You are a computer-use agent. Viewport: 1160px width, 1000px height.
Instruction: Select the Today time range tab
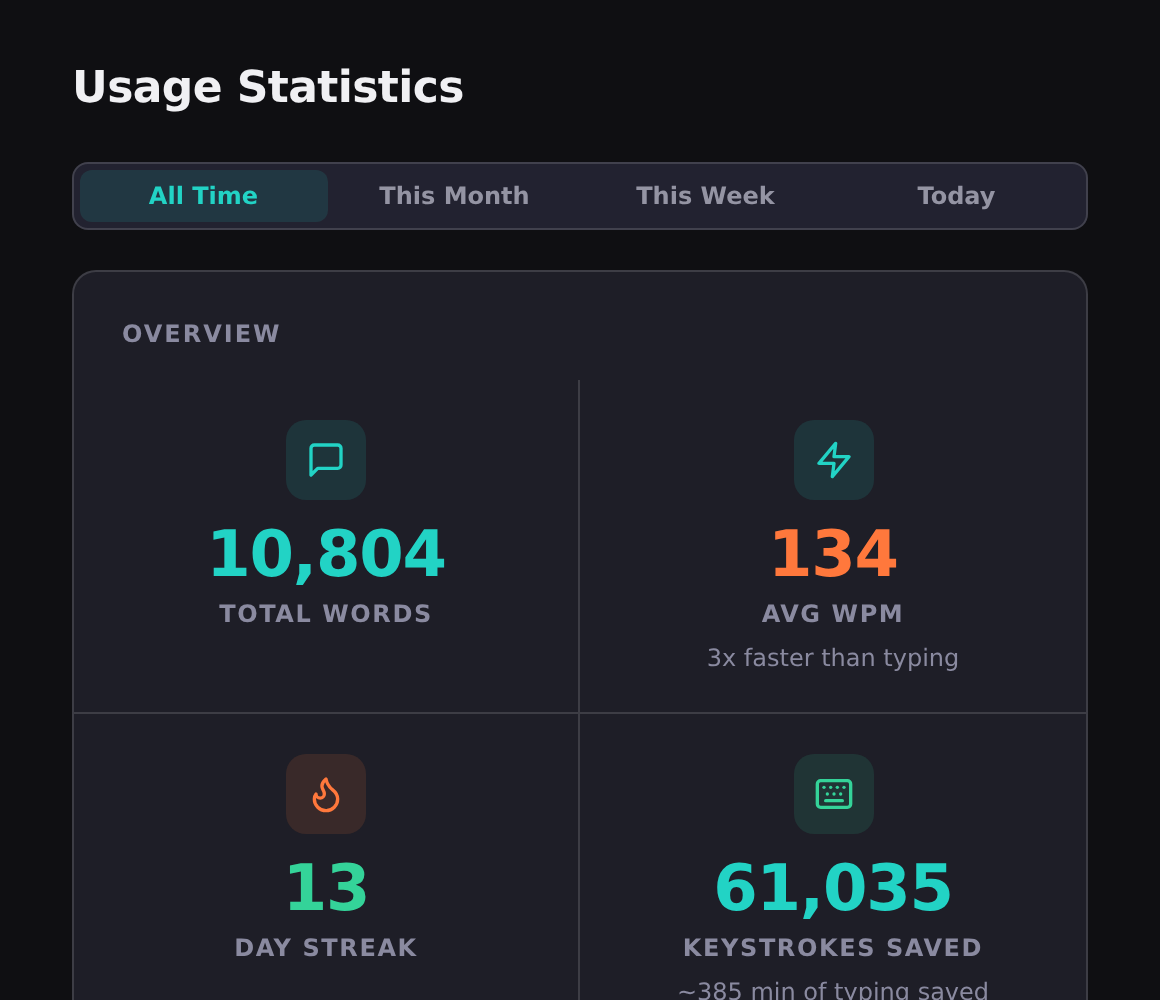click(956, 195)
